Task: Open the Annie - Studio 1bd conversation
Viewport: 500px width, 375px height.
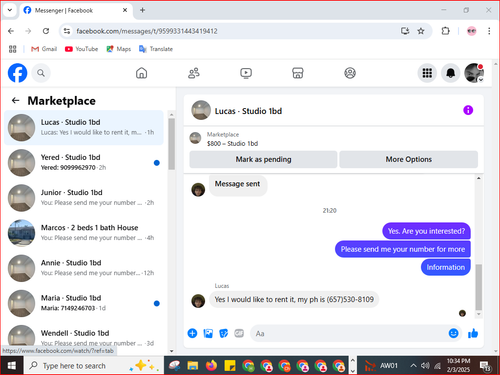Action: (x=84, y=268)
